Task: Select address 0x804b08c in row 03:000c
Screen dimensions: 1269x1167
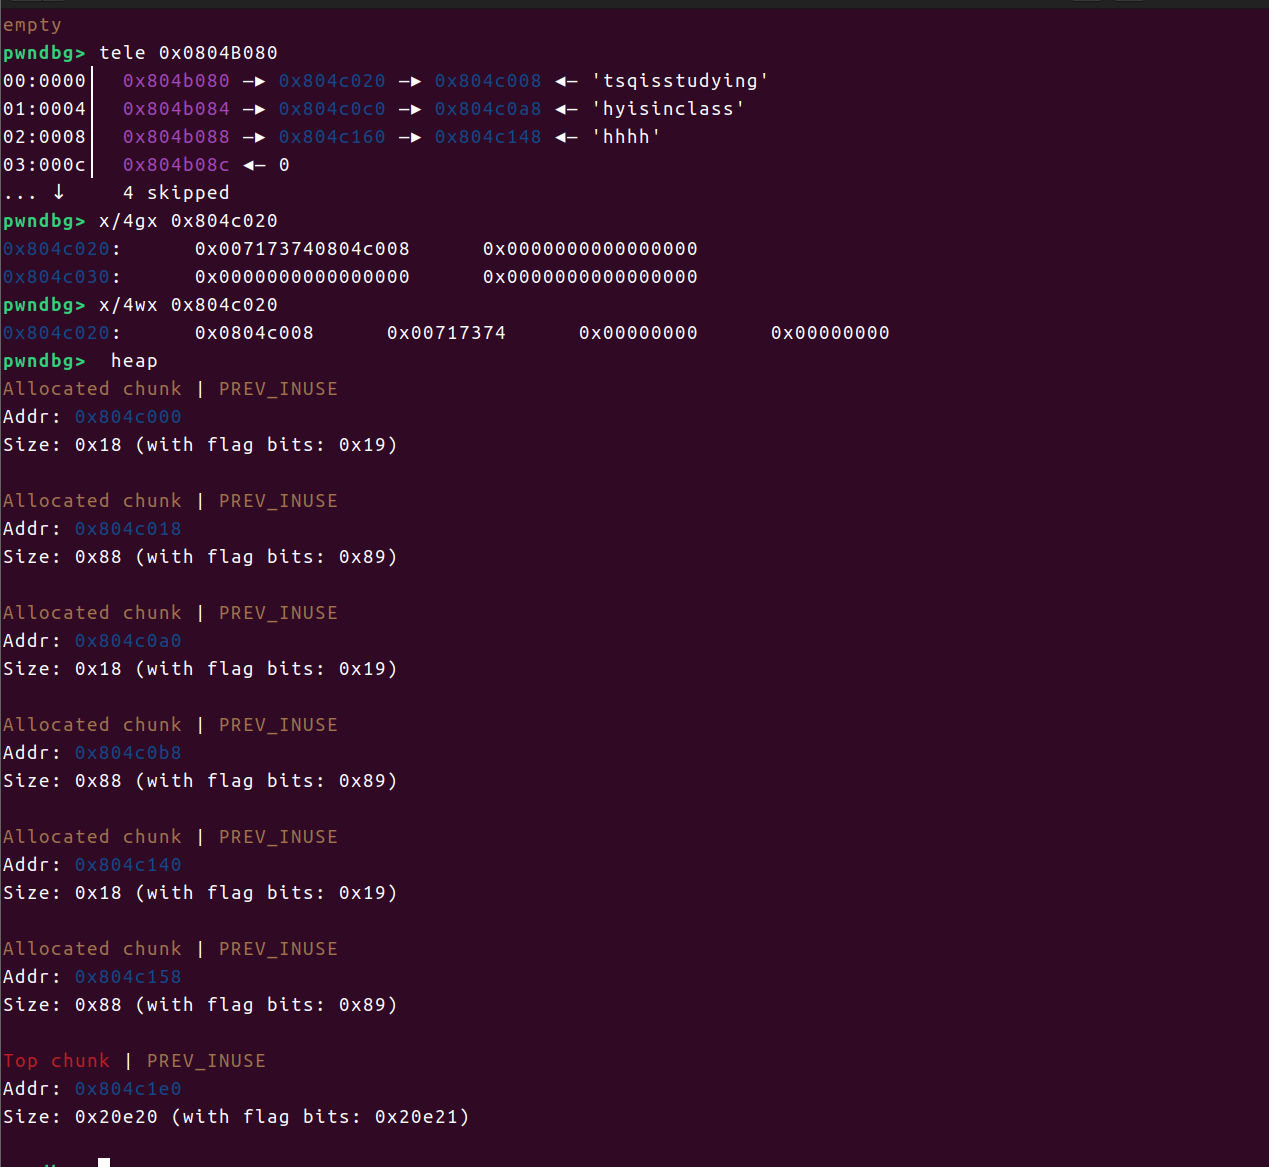Action: pos(176,165)
